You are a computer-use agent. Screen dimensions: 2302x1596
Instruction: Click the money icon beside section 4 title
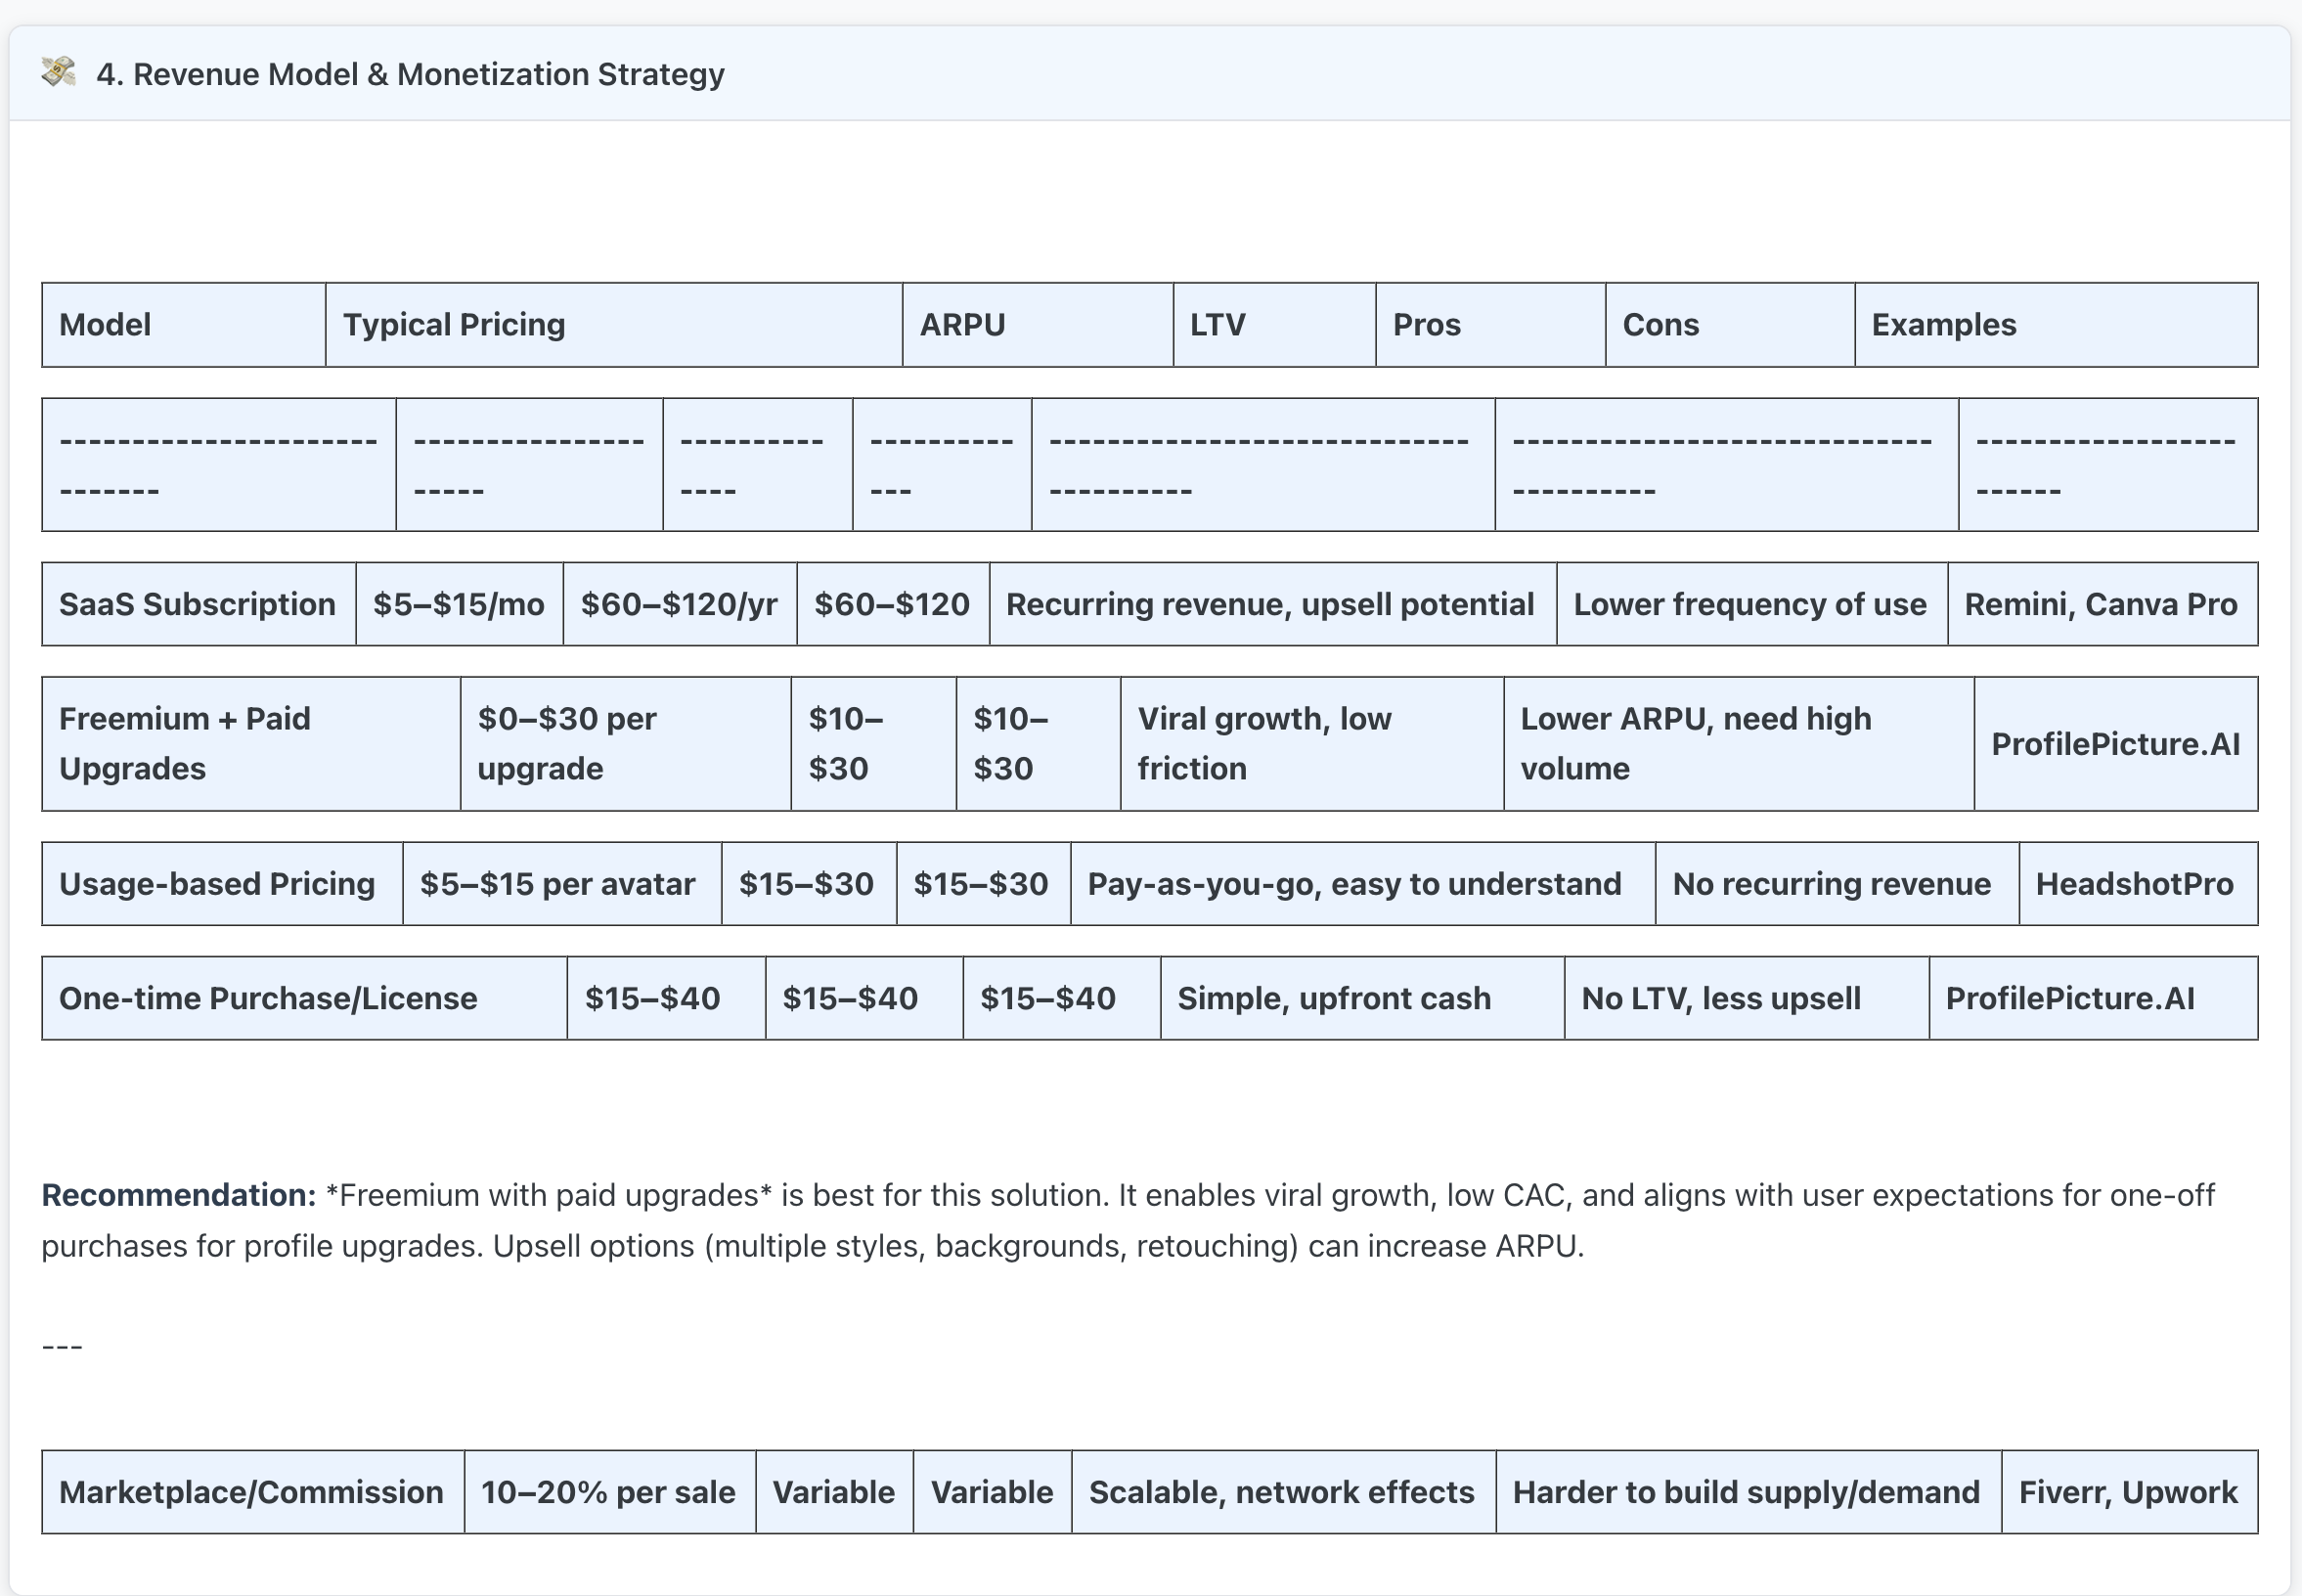click(58, 73)
